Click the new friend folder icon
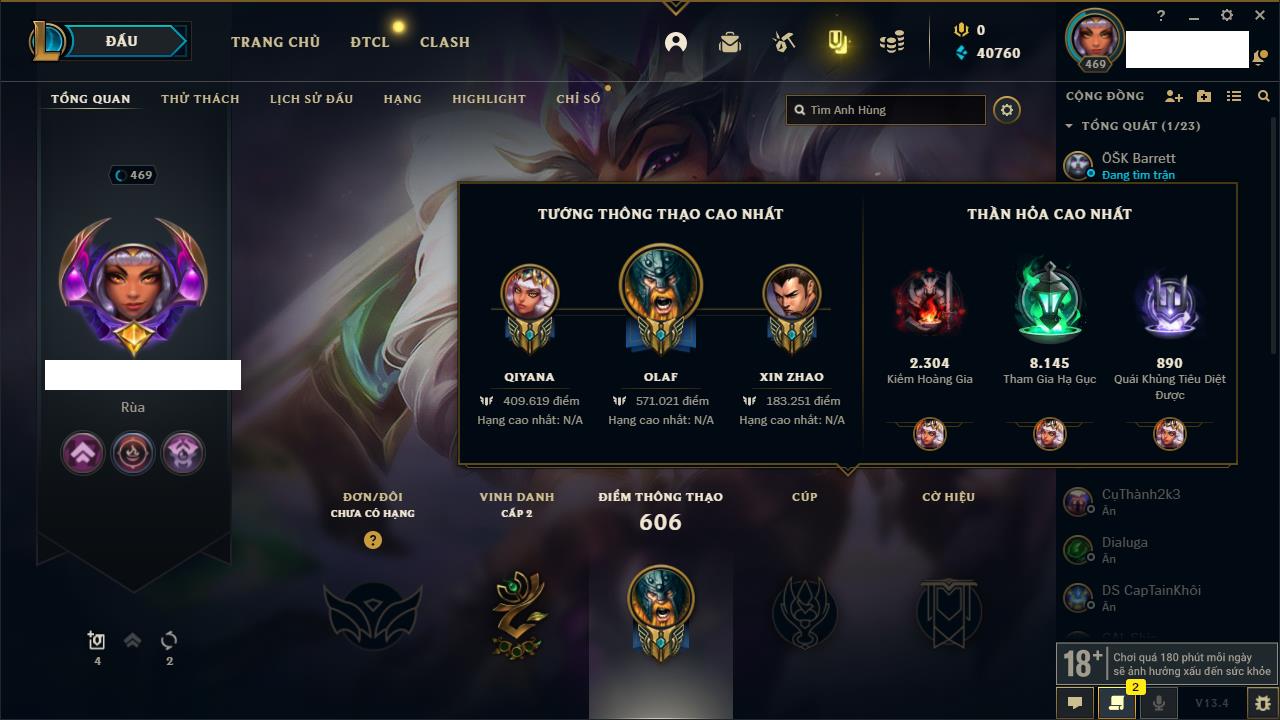 (1204, 96)
